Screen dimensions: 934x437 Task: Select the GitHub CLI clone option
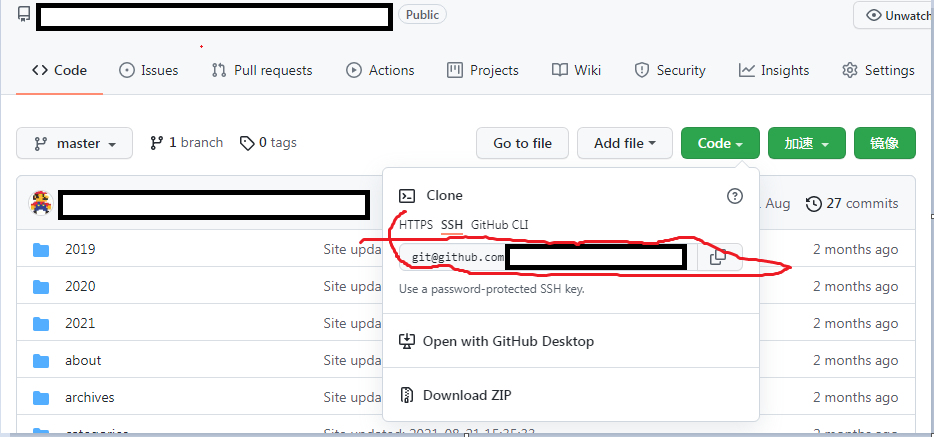point(499,225)
